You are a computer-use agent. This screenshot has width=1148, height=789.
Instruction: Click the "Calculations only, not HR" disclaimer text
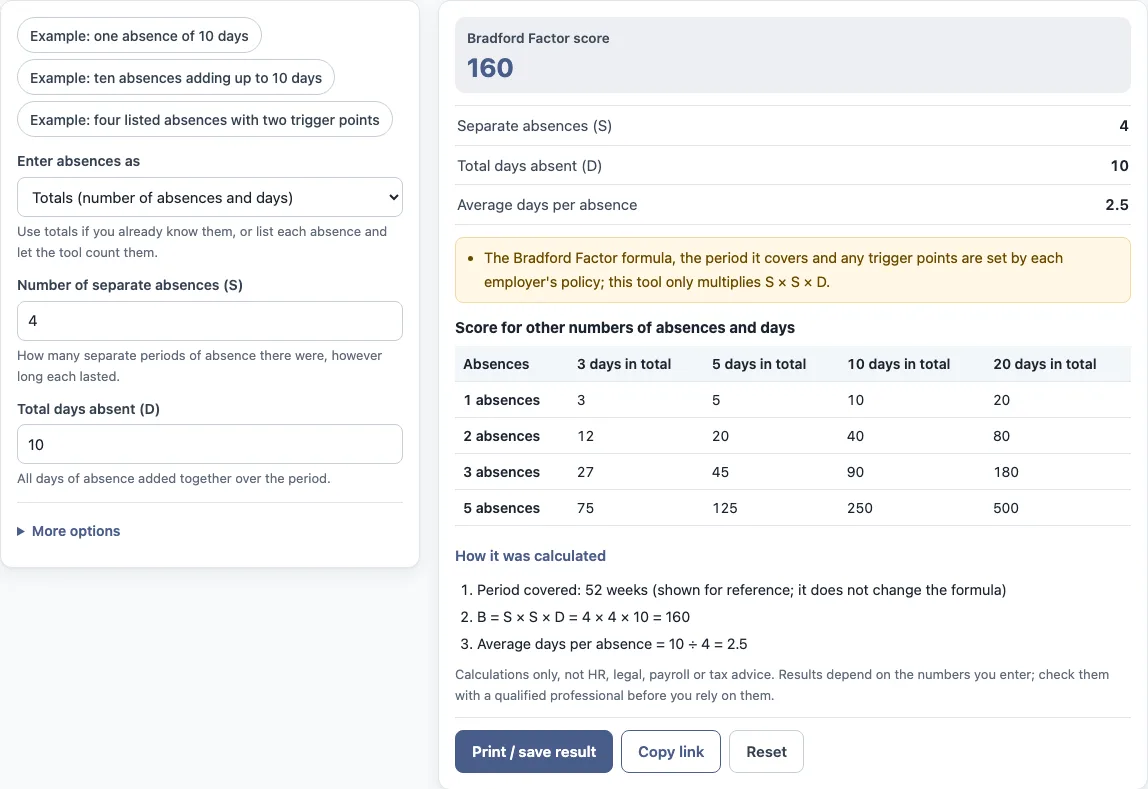coord(782,684)
